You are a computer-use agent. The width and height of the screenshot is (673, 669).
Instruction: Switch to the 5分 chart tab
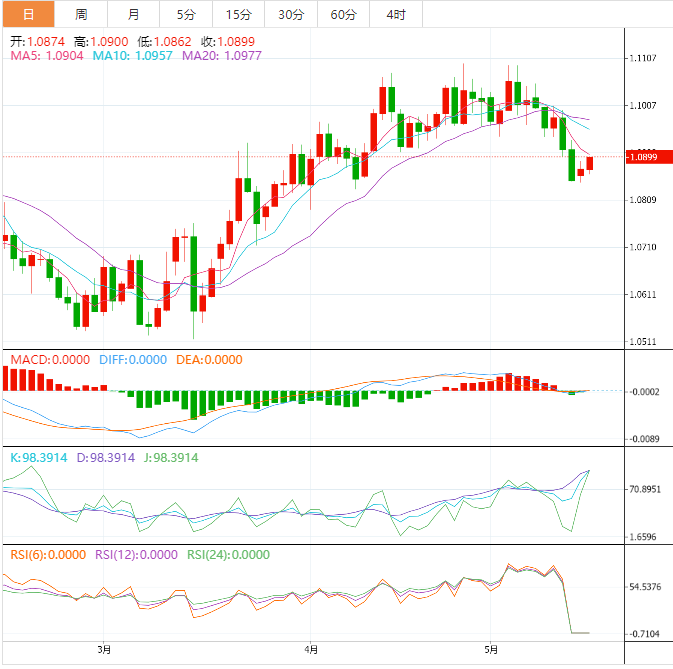click(186, 14)
